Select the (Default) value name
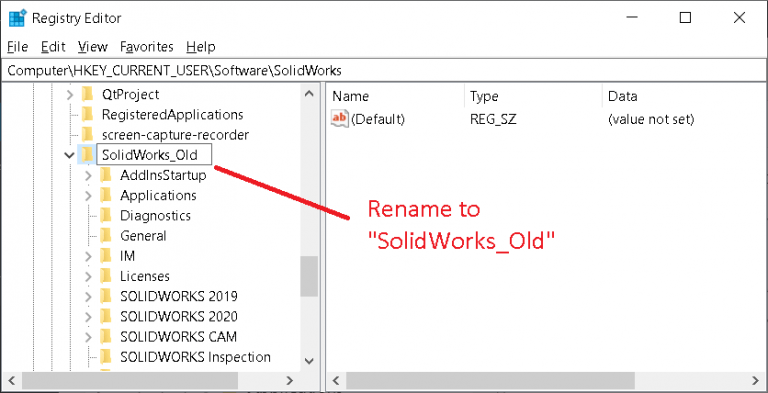Viewport: 768px width, 393px height. pyautogui.click(x=378, y=119)
